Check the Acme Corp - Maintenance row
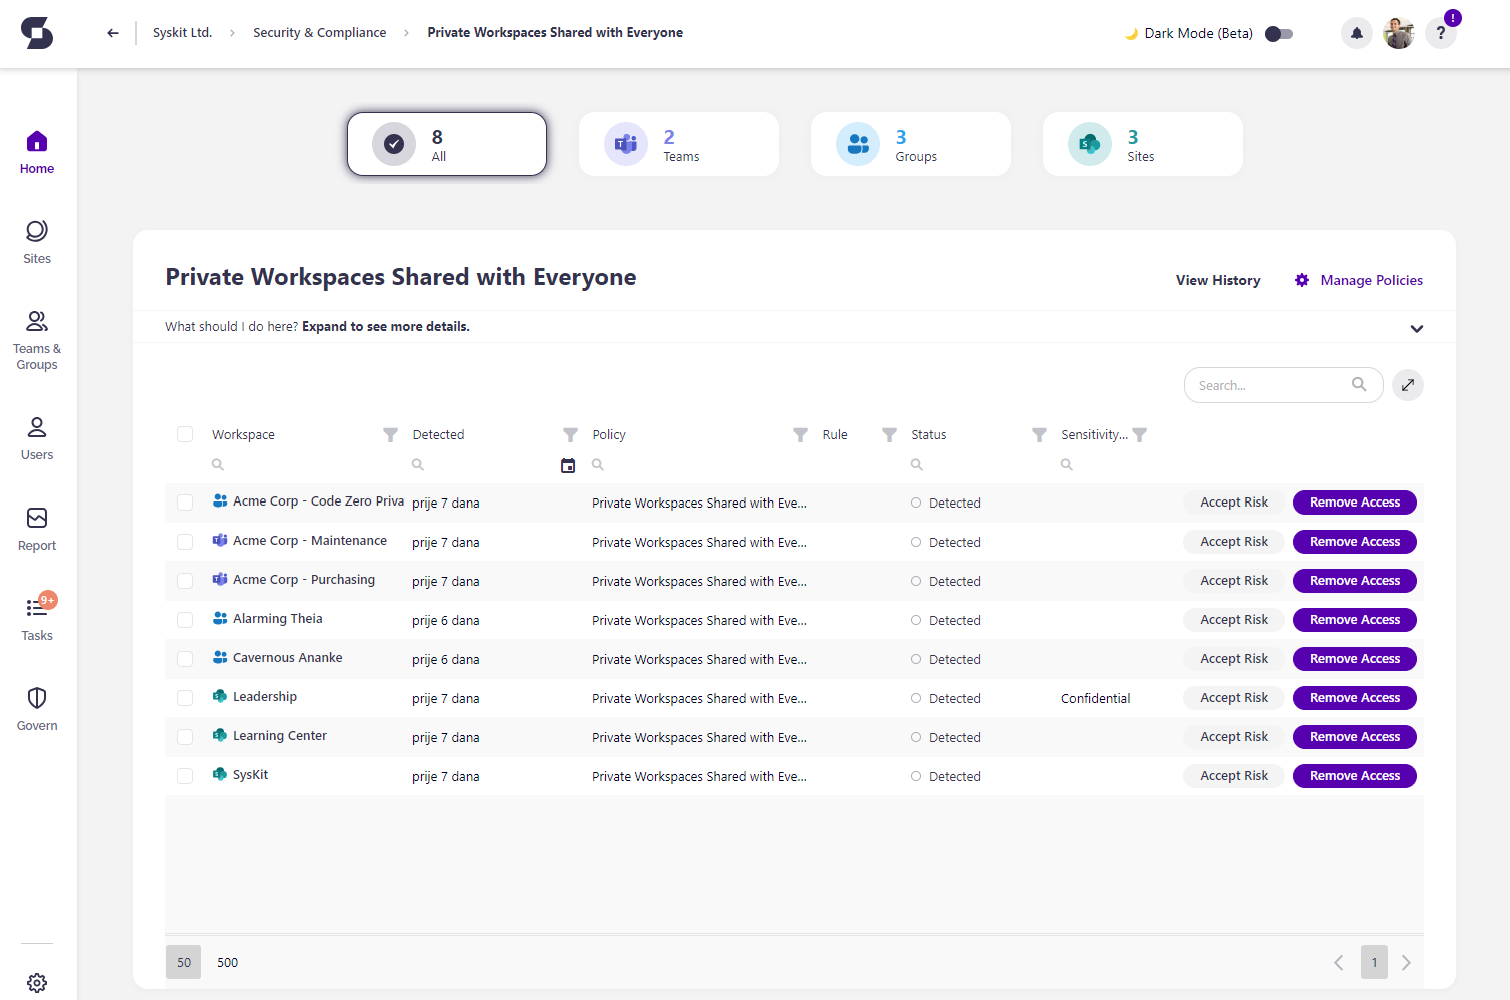This screenshot has height=1000, width=1510. click(x=185, y=542)
